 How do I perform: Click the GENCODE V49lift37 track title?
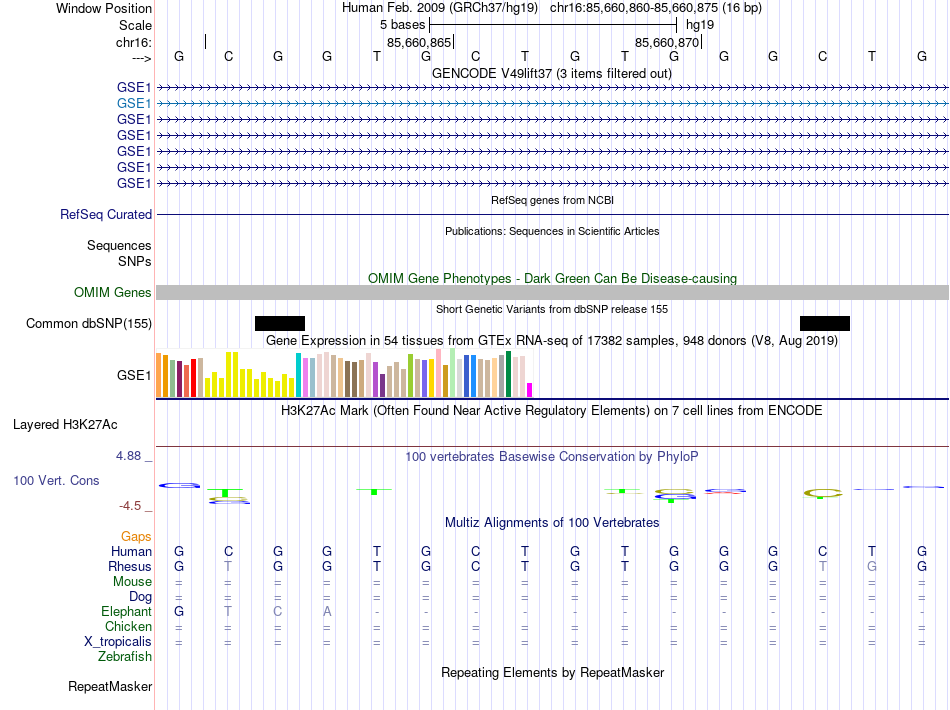click(552, 74)
